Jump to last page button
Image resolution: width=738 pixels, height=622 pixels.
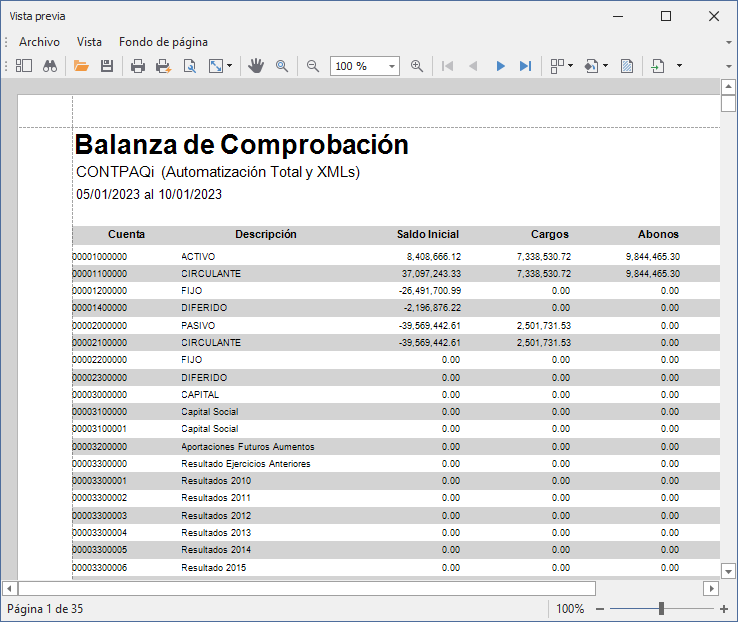point(525,66)
